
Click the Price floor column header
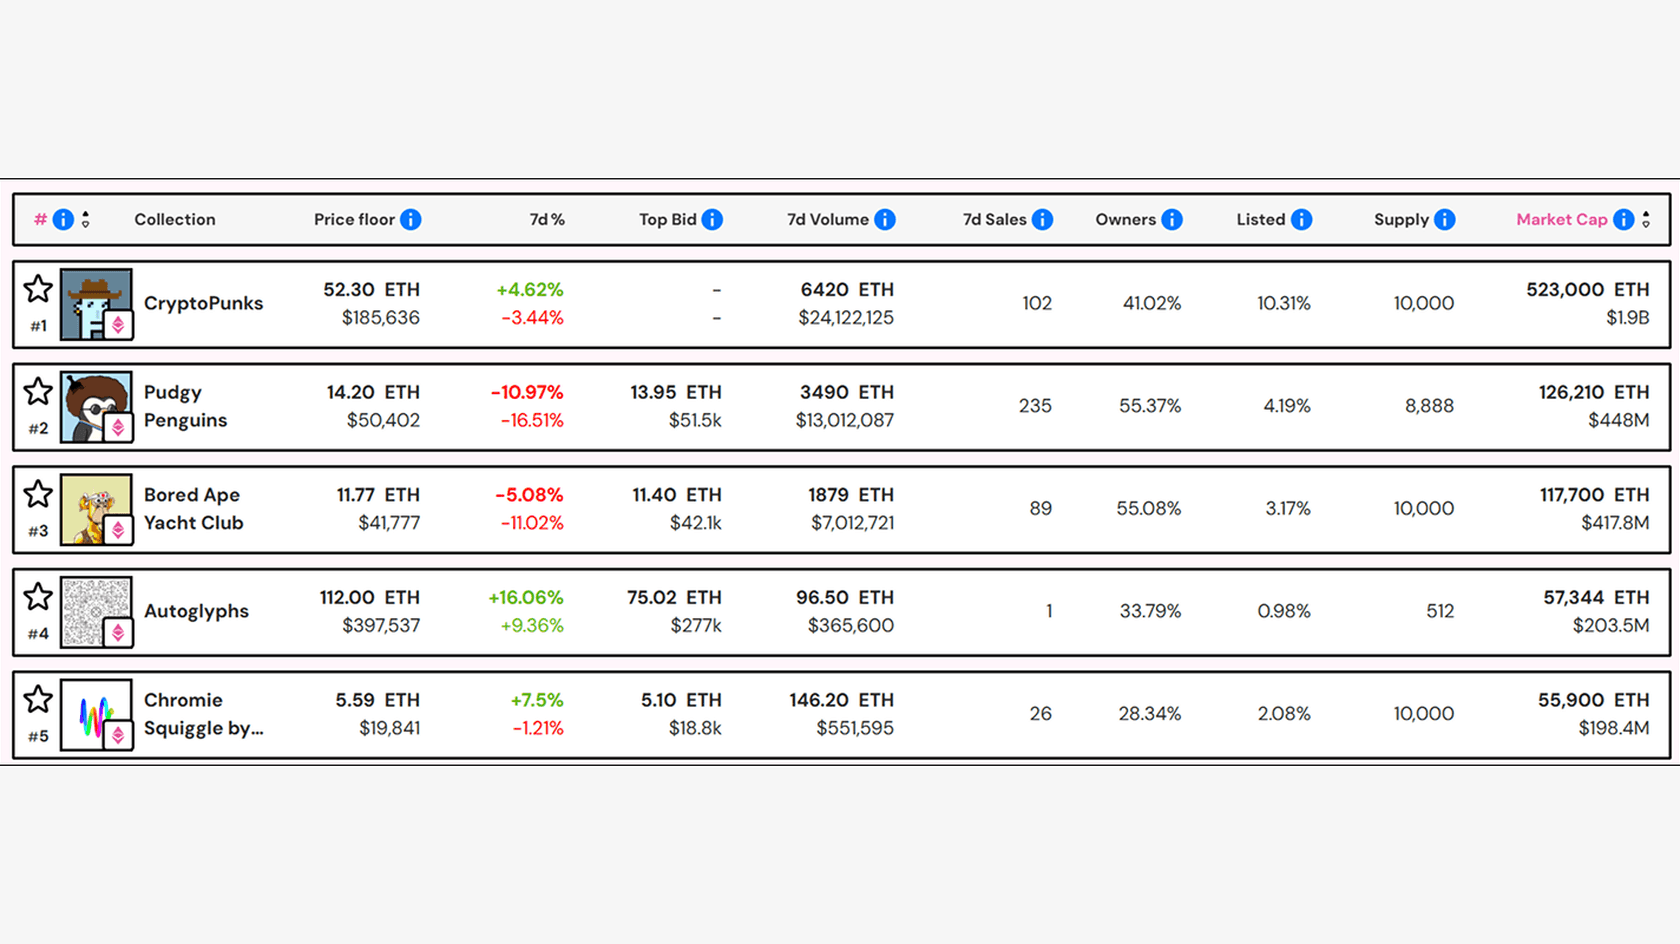pos(354,219)
